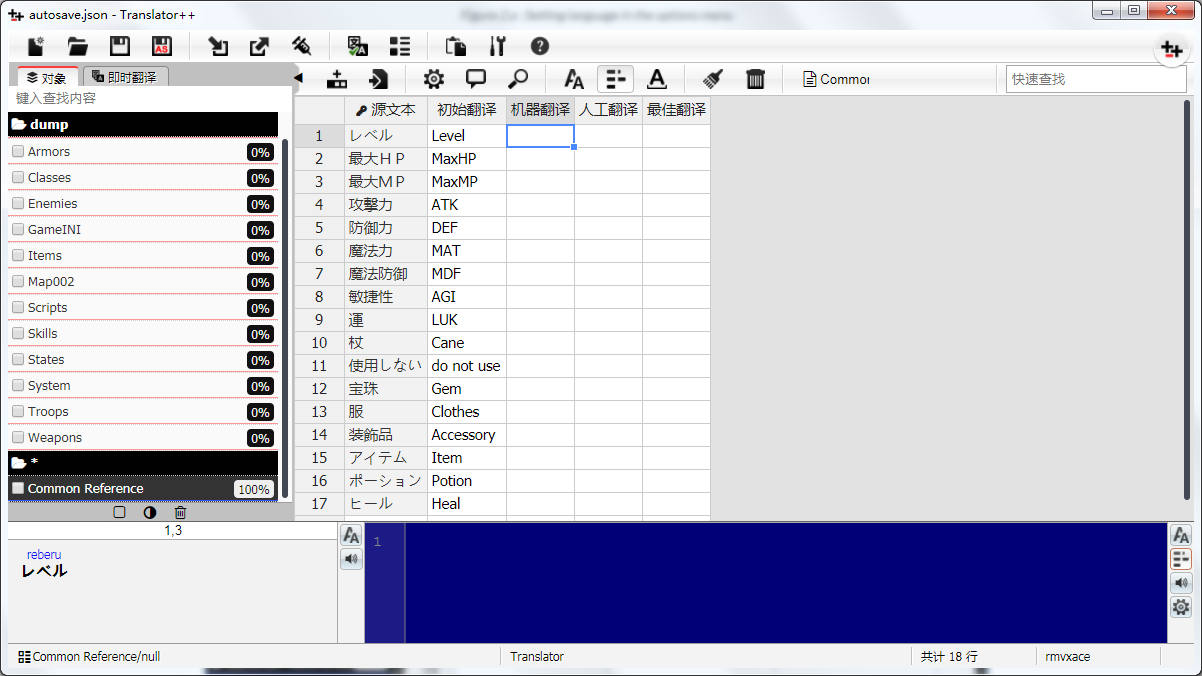This screenshot has height=676, width=1202.
Task: Click the red Save As icon
Action: point(161,46)
